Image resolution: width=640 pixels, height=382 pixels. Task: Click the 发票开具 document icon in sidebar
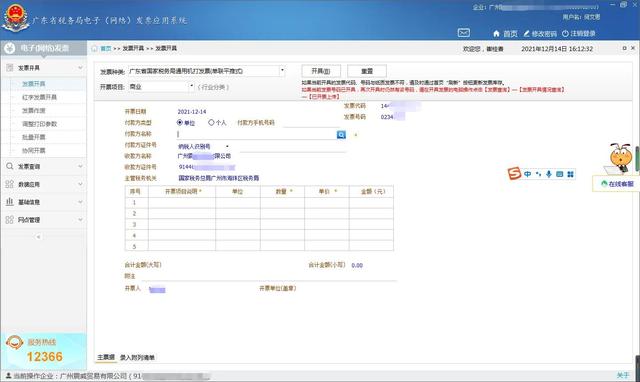coord(10,68)
